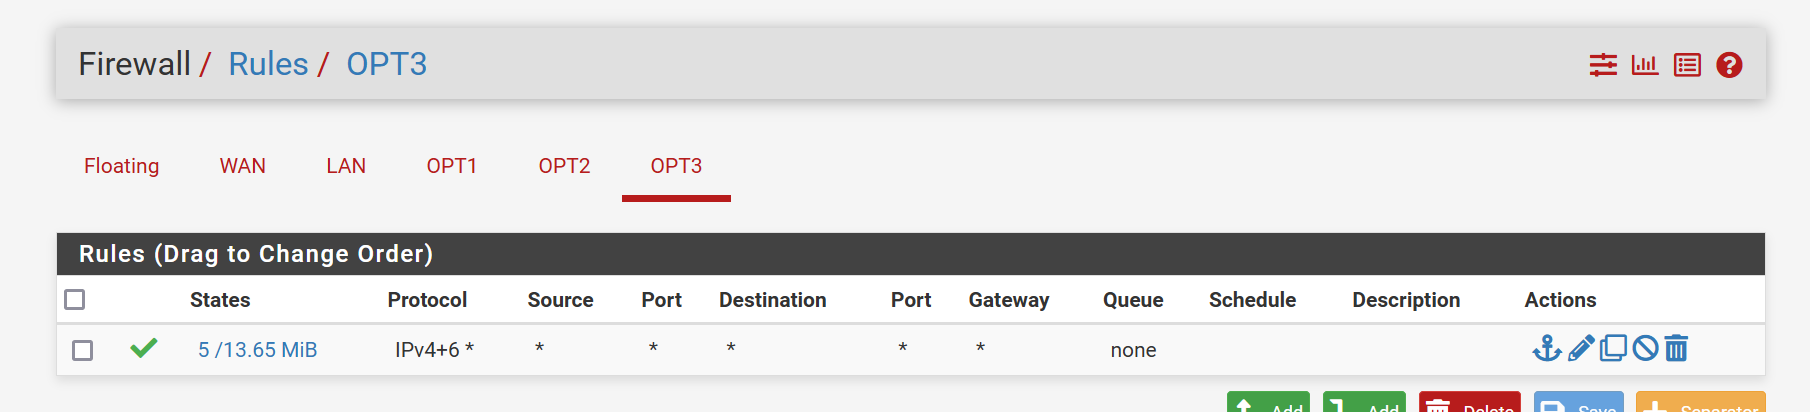The width and height of the screenshot is (1810, 412).
Task: Copy the rule with the duplicate icon
Action: [x=1613, y=348]
